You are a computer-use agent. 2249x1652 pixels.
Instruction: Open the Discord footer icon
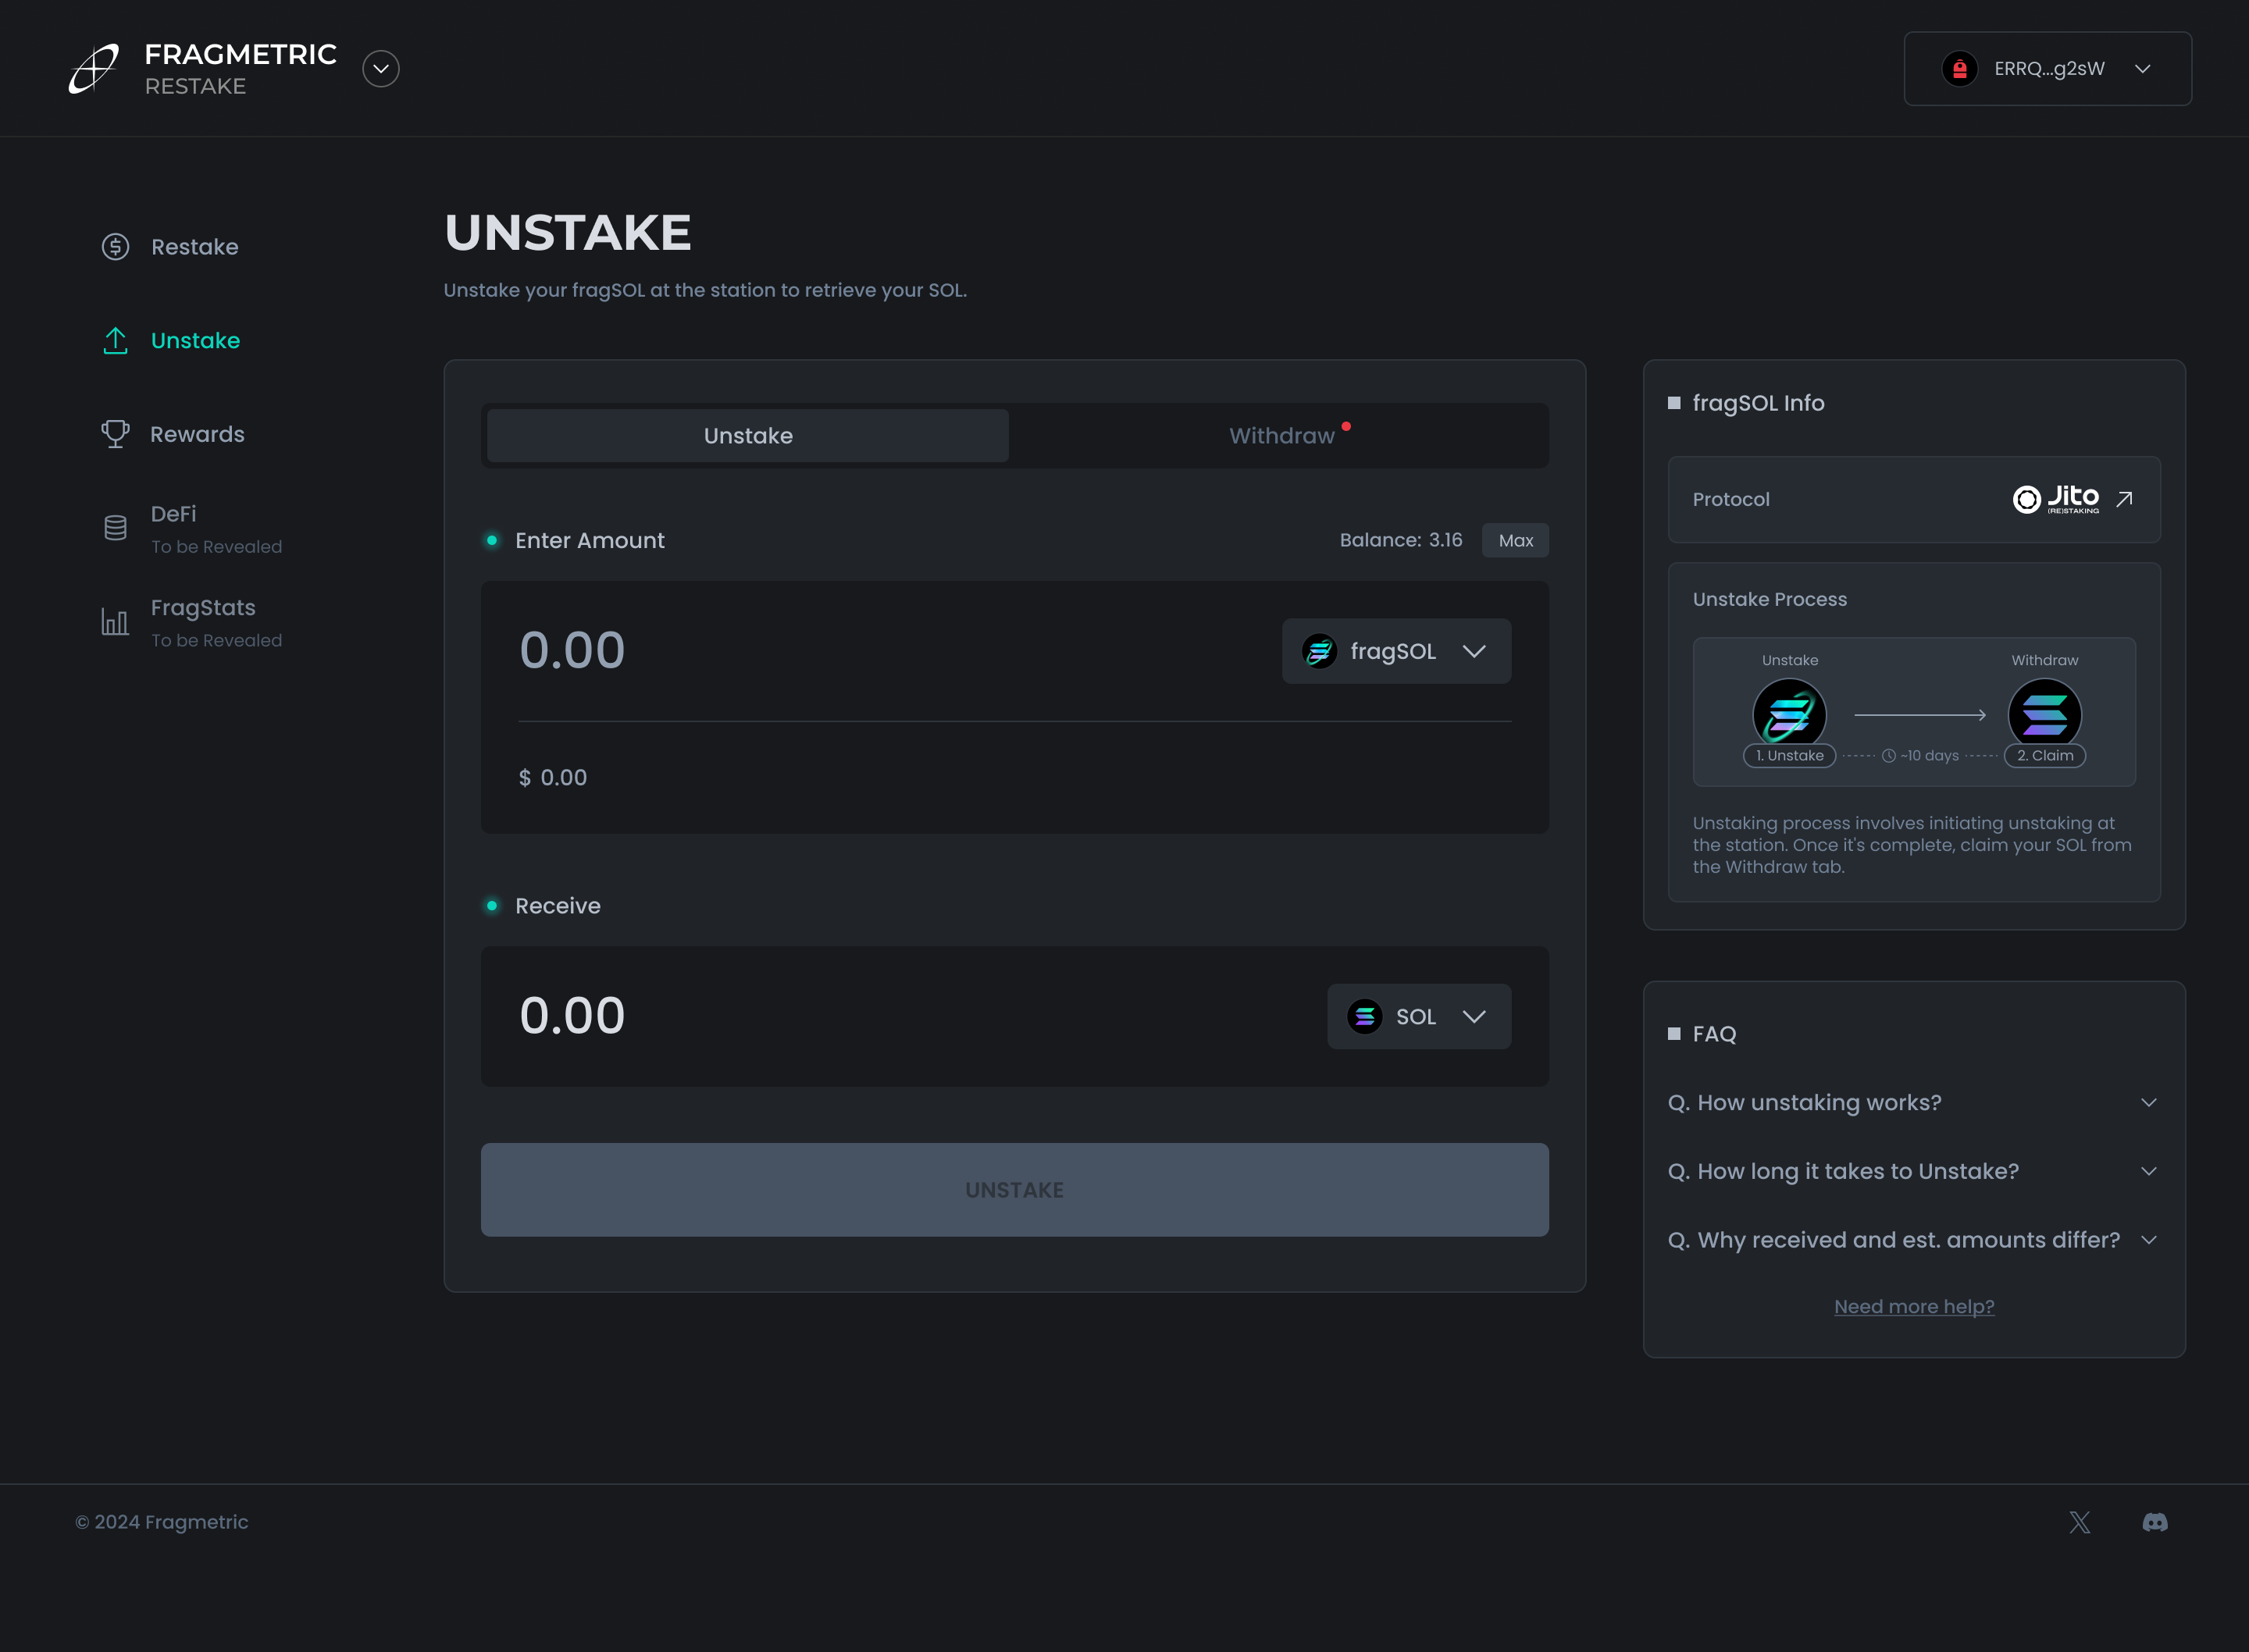pos(2155,1522)
